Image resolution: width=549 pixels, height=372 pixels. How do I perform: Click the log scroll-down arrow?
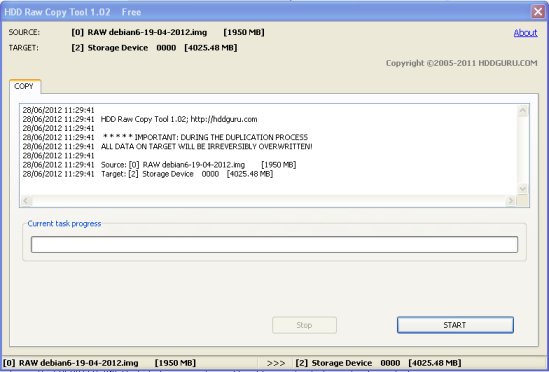point(522,188)
